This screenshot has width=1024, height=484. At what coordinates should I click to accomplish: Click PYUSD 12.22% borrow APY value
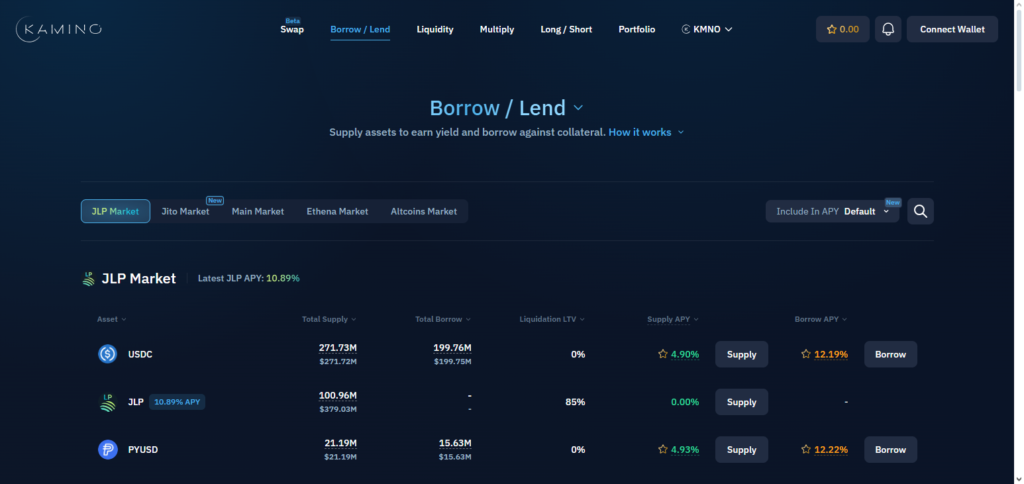[831, 449]
